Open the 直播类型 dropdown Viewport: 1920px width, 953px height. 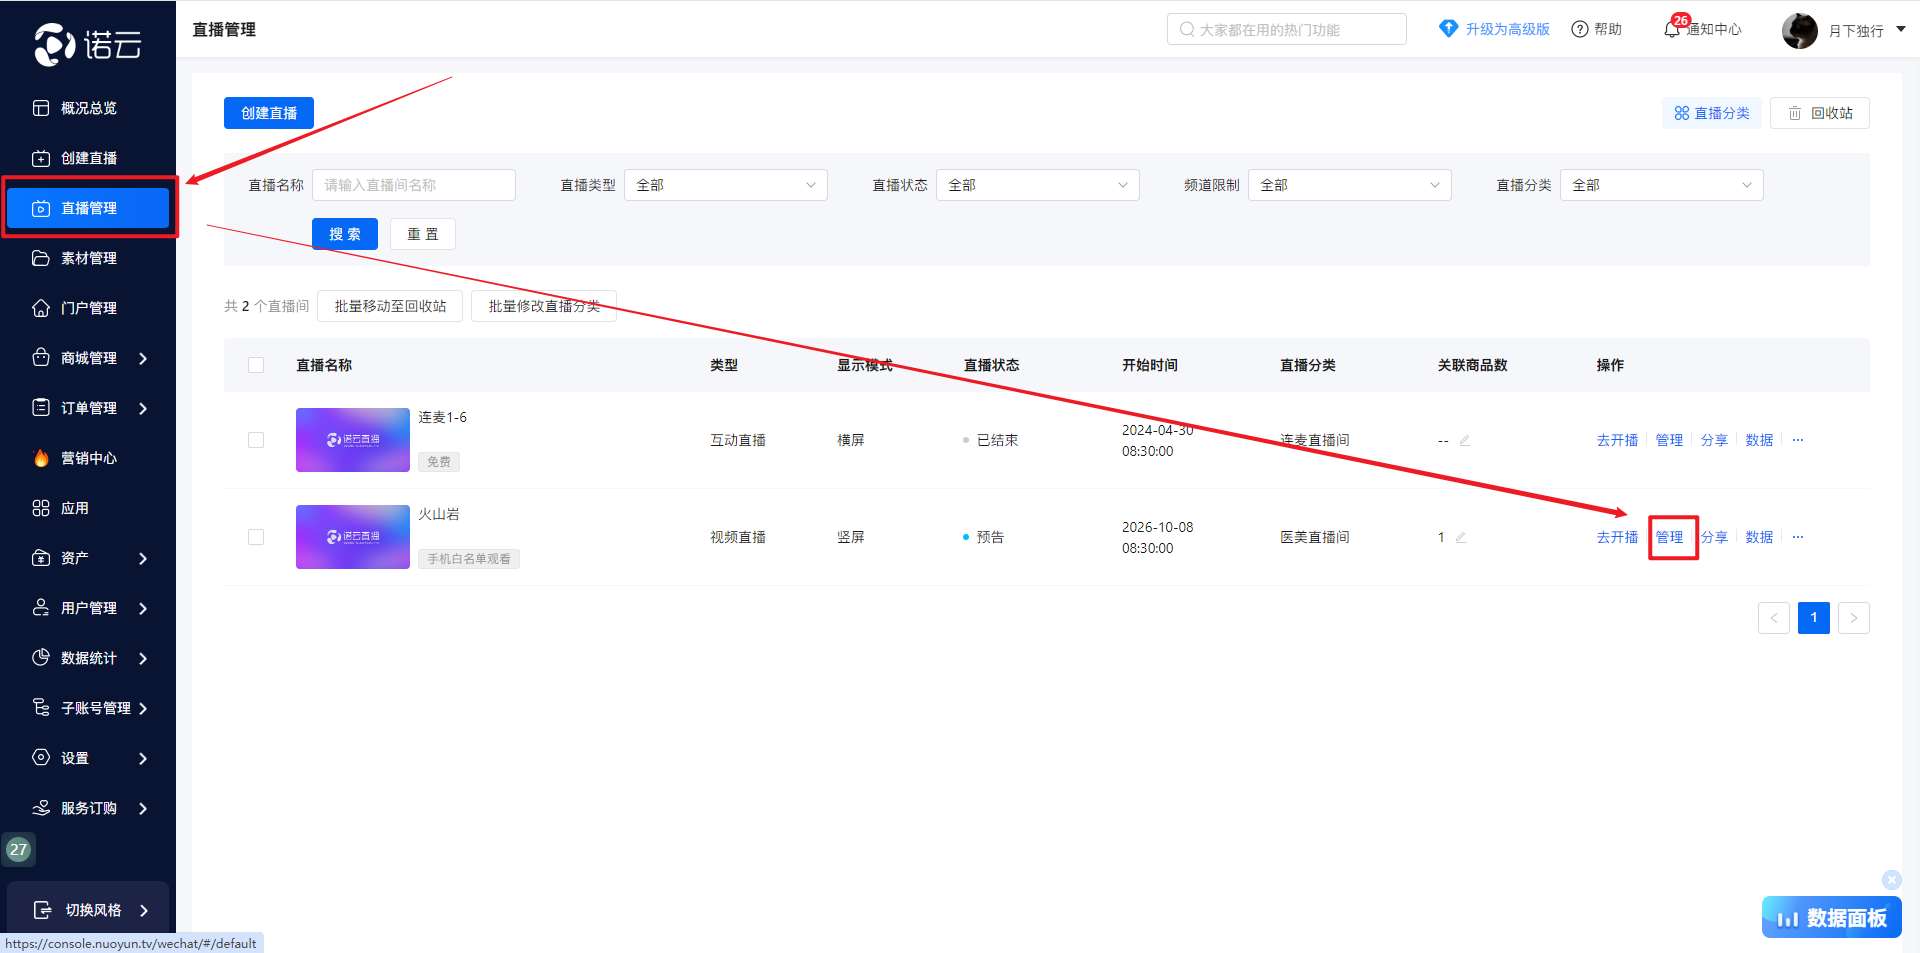coord(725,185)
